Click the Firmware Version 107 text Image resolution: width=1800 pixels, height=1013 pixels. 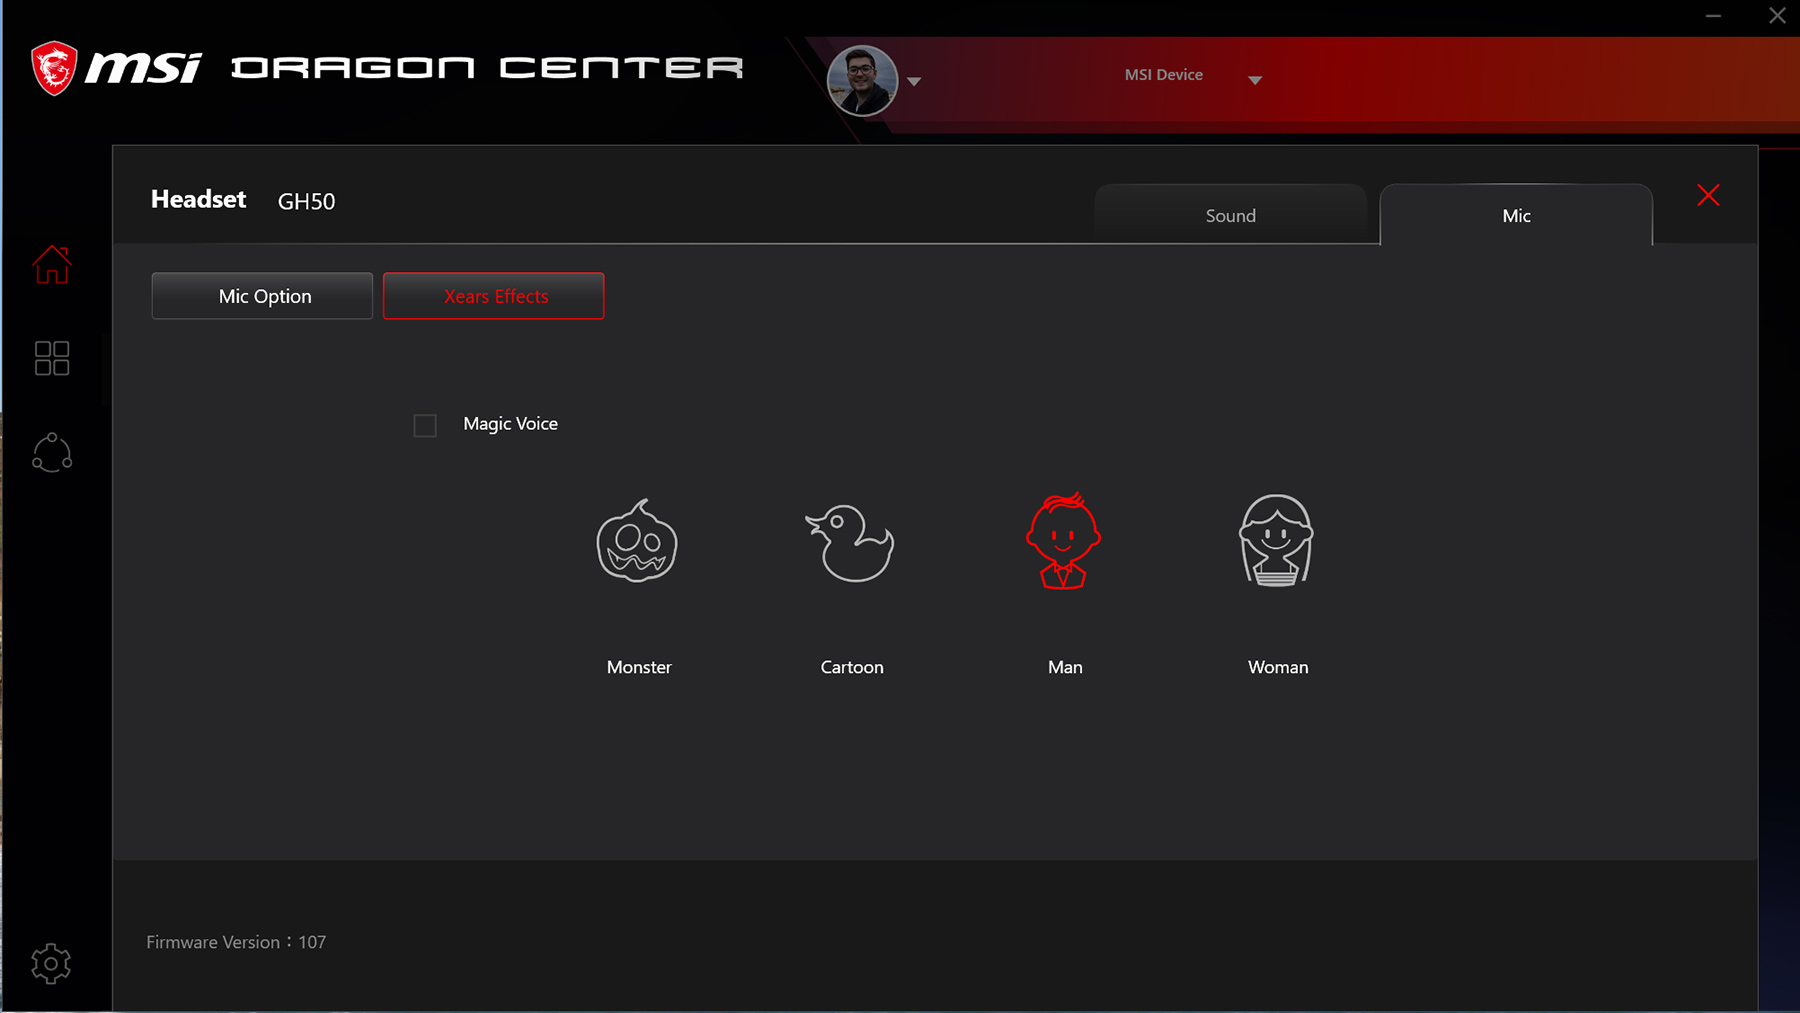(x=236, y=942)
